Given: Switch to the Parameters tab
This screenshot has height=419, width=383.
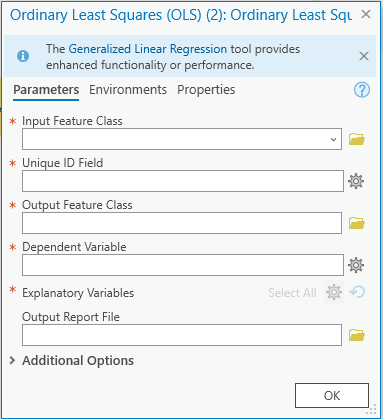Looking at the screenshot, I should (x=46, y=90).
